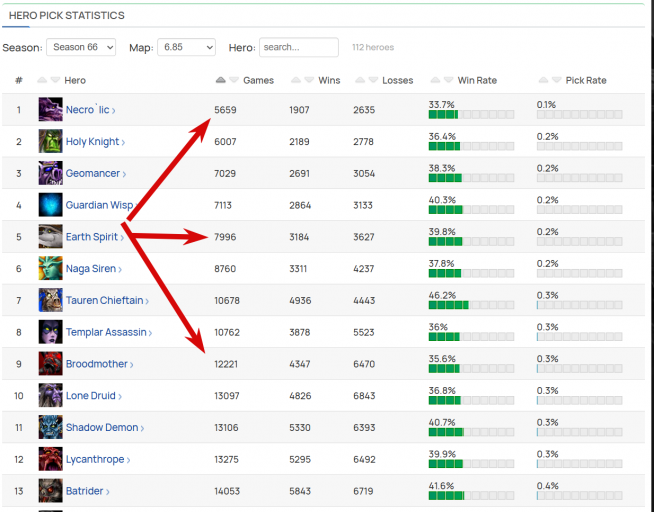654x512 pixels.
Task: Sort Pick Rate column descending arrow
Action: [x=556, y=80]
